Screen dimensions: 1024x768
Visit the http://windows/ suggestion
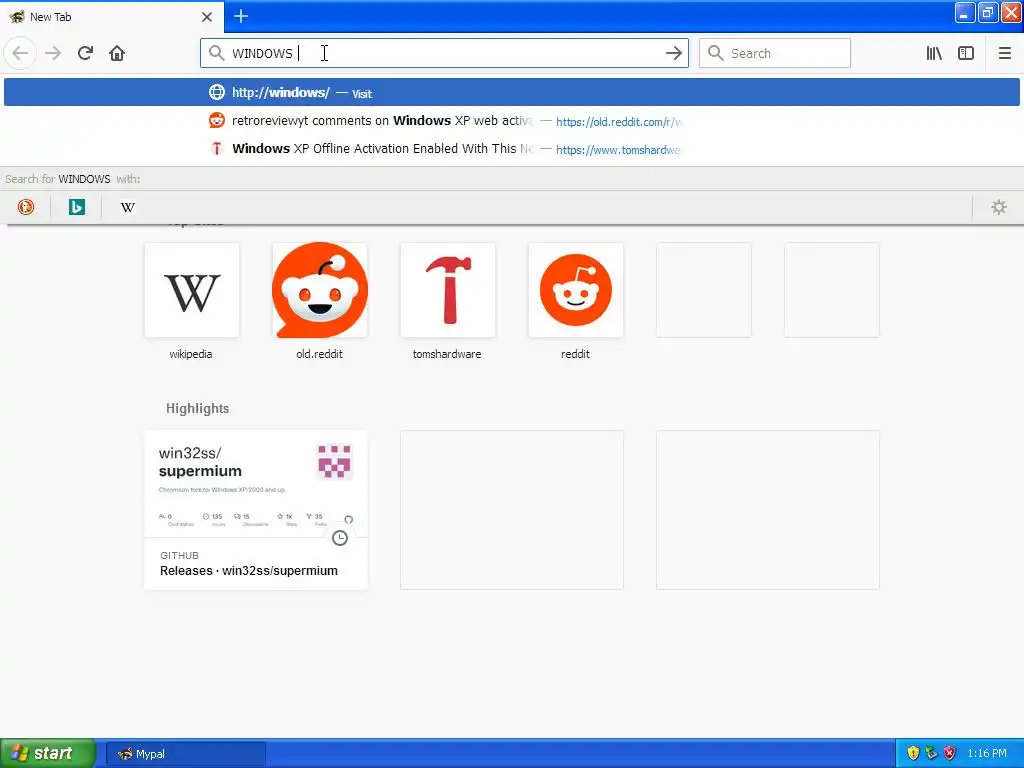(x=512, y=92)
